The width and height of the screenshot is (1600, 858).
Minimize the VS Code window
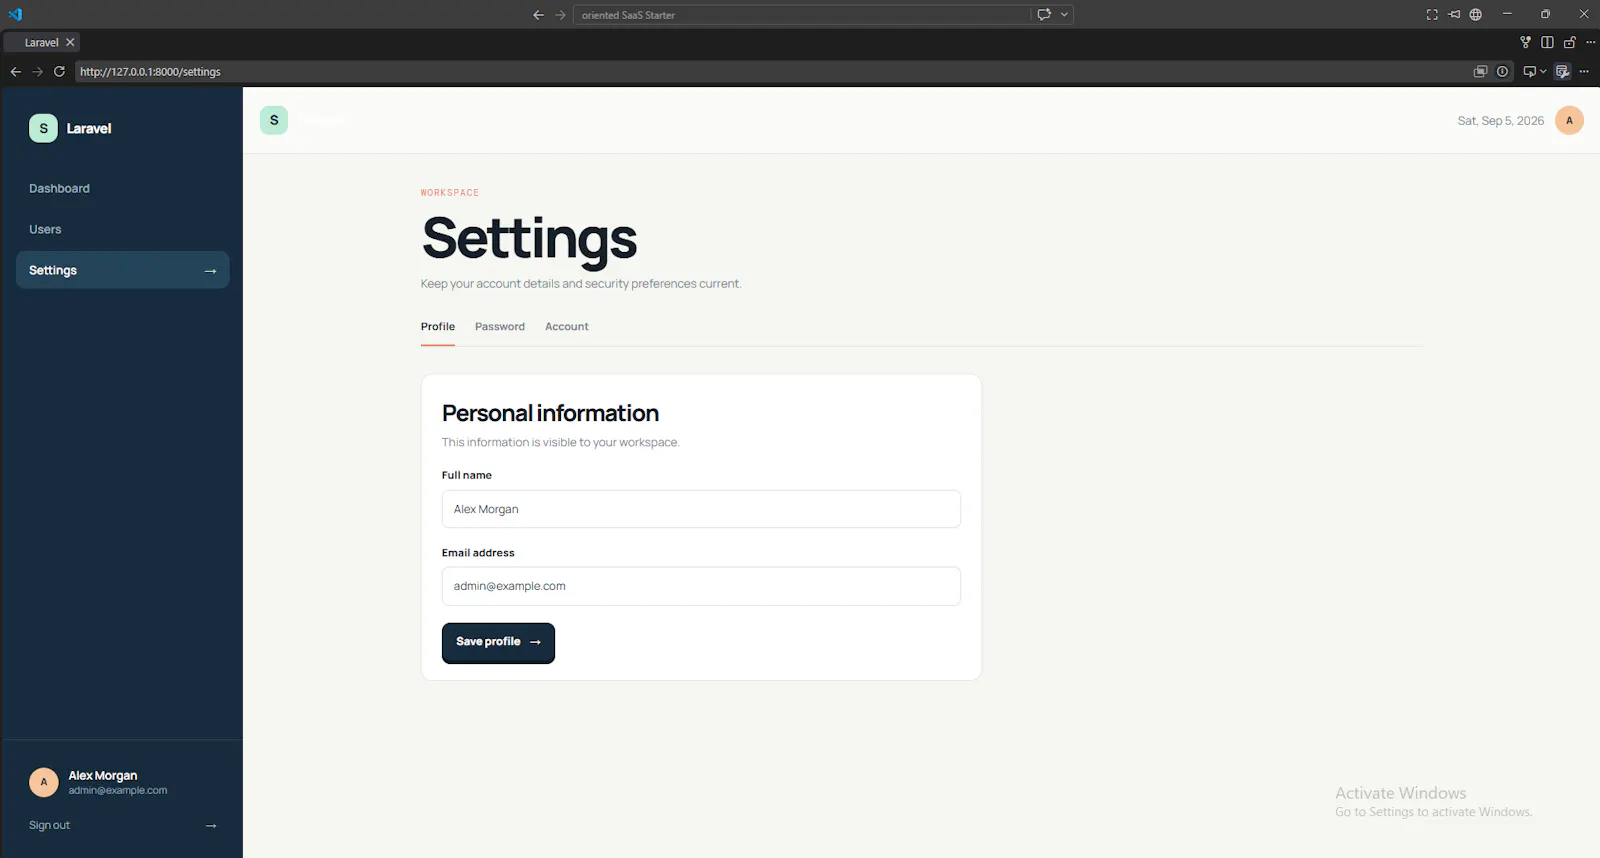[1507, 14]
